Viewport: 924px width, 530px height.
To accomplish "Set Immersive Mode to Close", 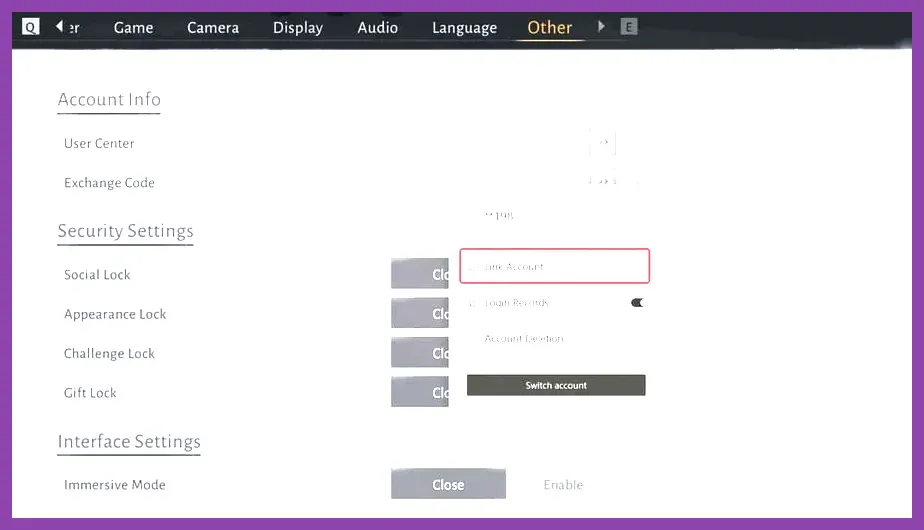I will [448, 484].
